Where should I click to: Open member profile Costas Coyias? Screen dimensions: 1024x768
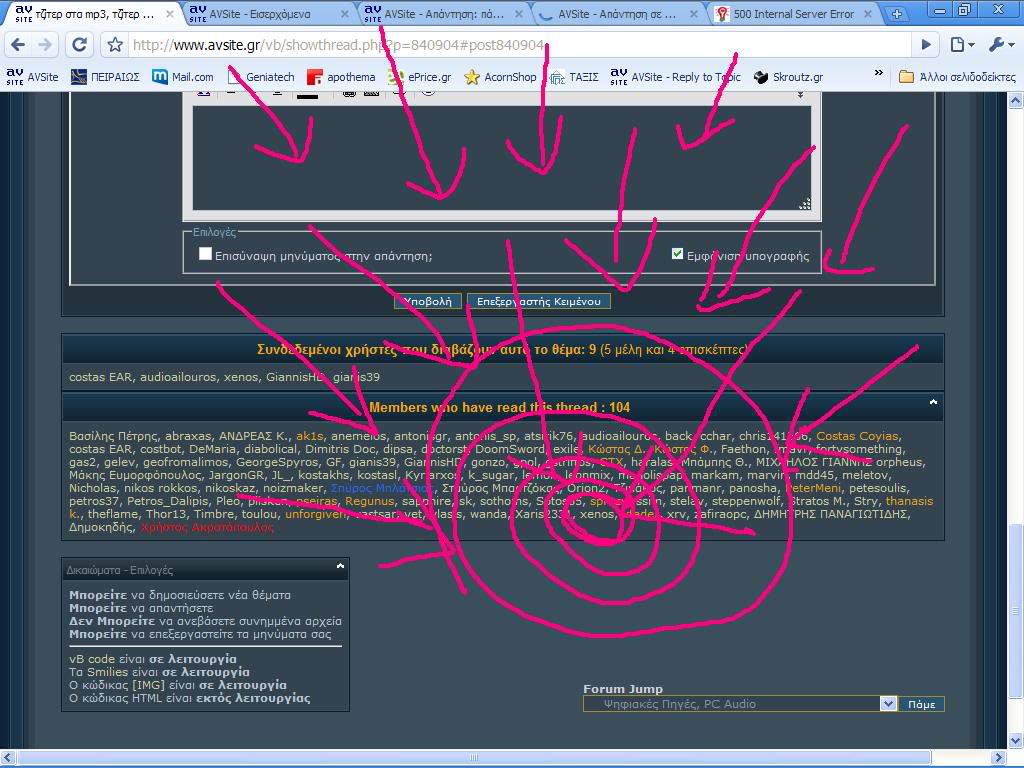857,436
